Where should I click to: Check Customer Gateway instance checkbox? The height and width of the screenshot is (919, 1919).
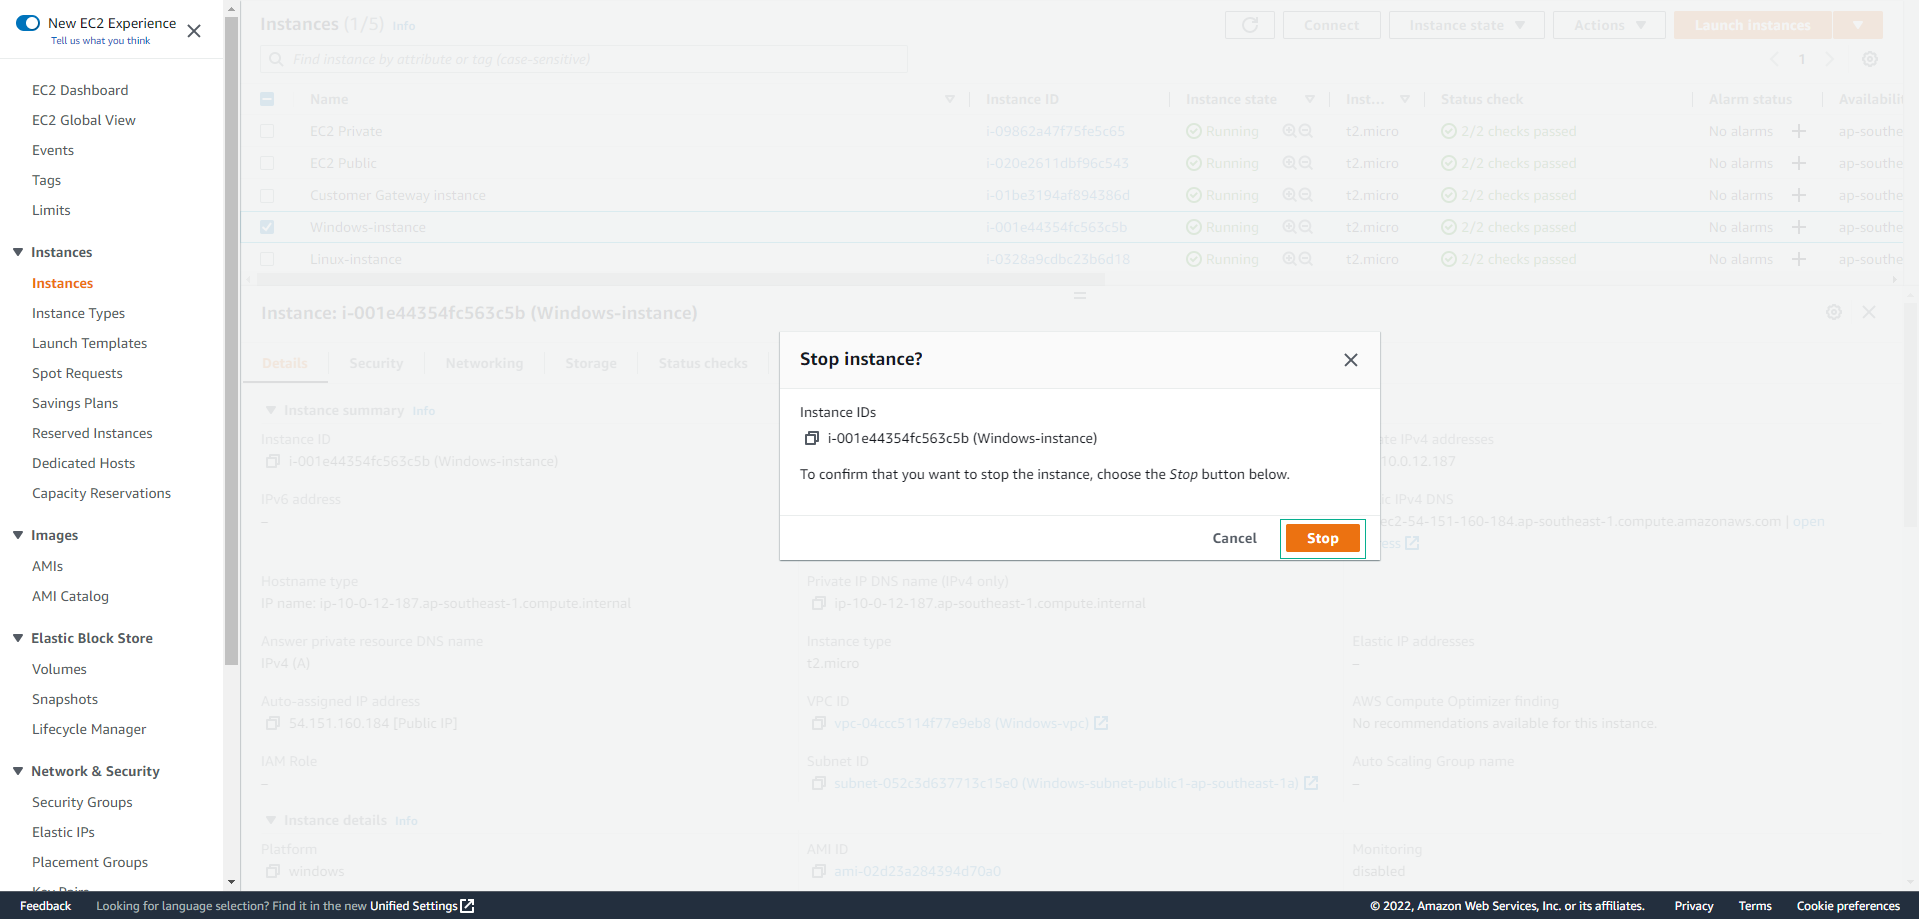pos(267,195)
